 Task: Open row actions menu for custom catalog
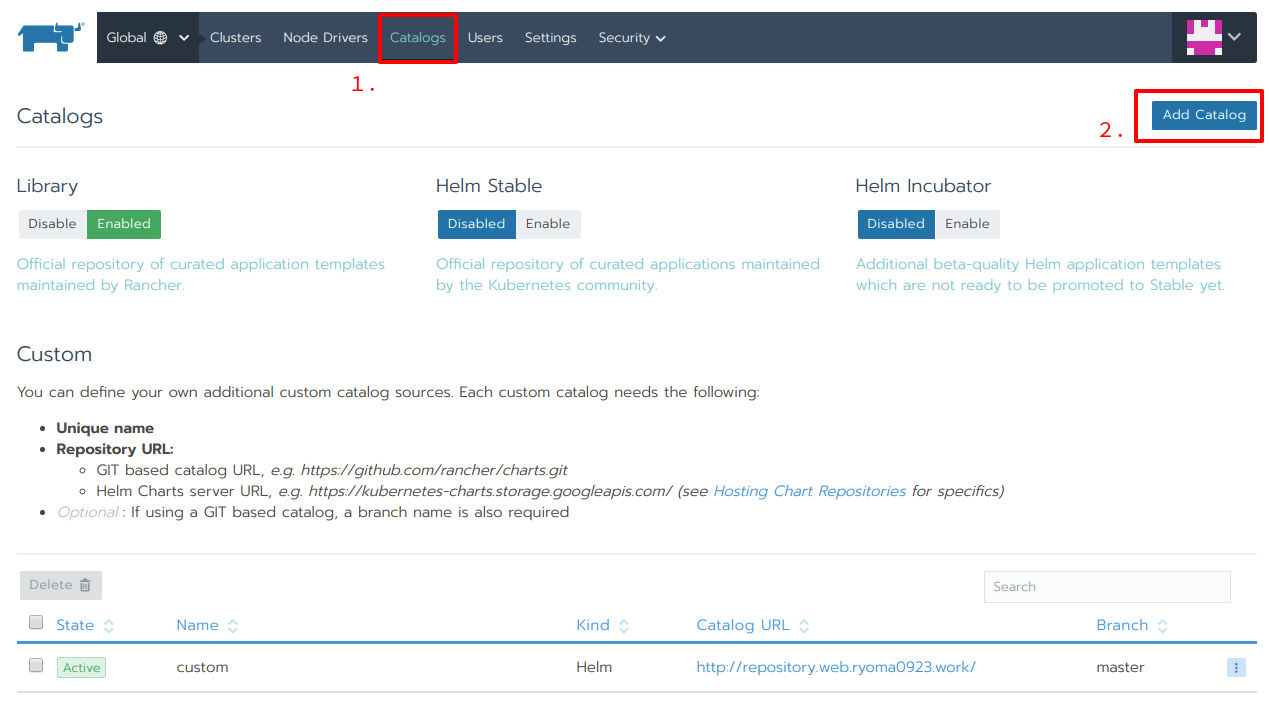tap(1236, 667)
